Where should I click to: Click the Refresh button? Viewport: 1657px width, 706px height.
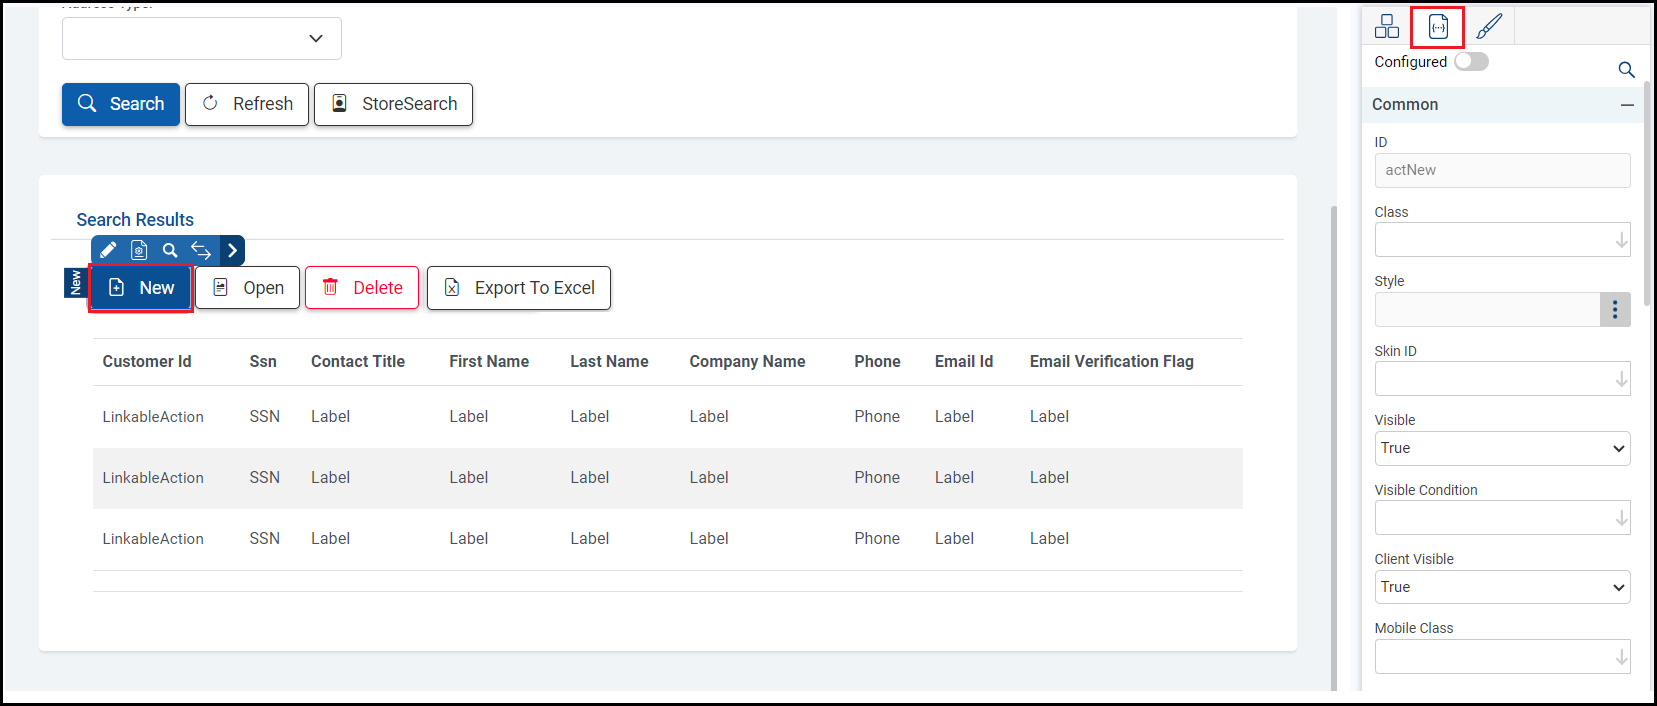pos(247,104)
